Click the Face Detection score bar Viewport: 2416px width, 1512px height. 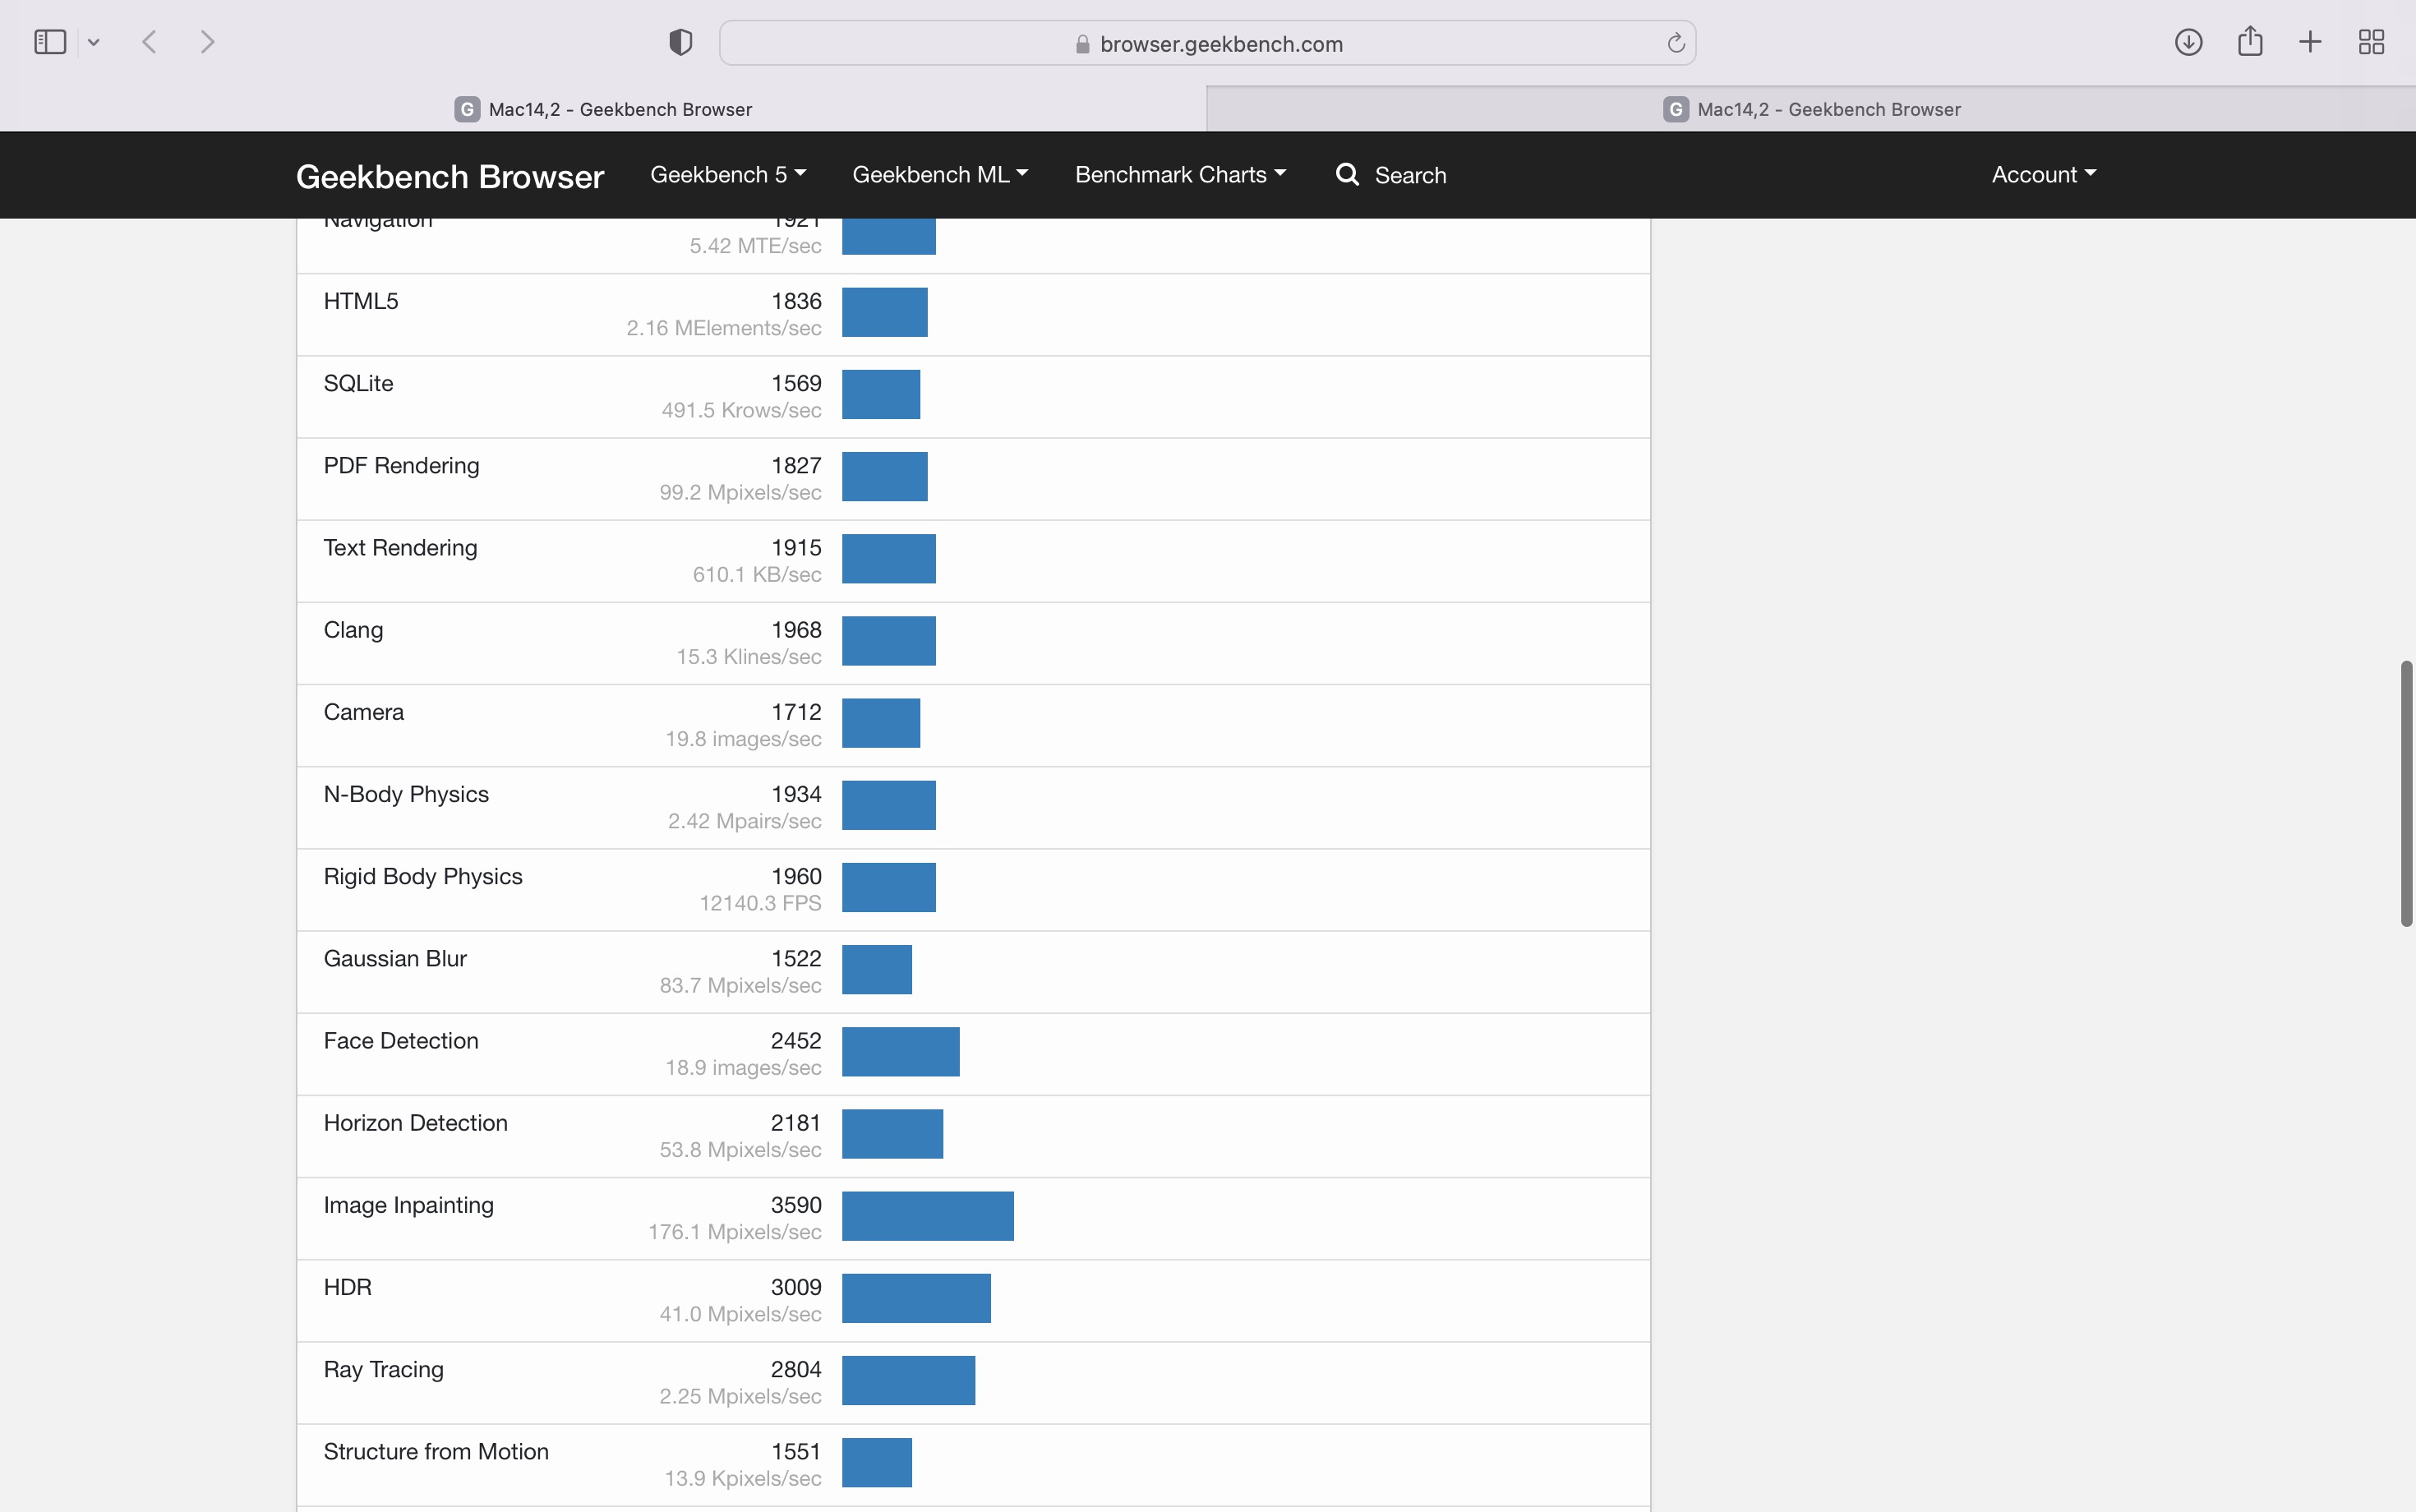900,1052
